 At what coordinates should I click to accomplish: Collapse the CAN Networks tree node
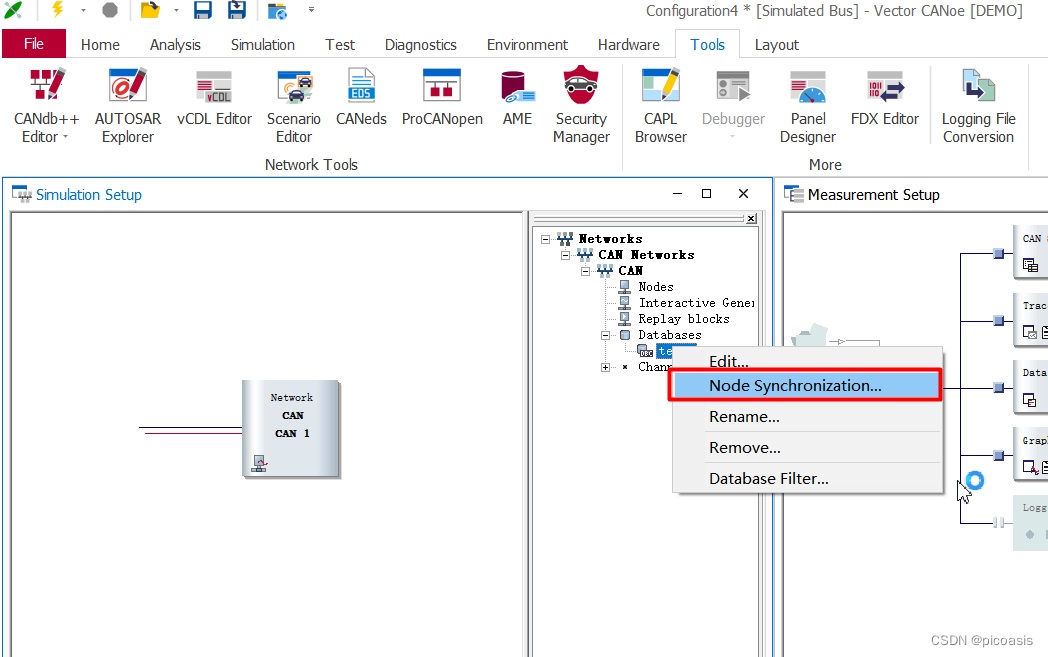(565, 255)
